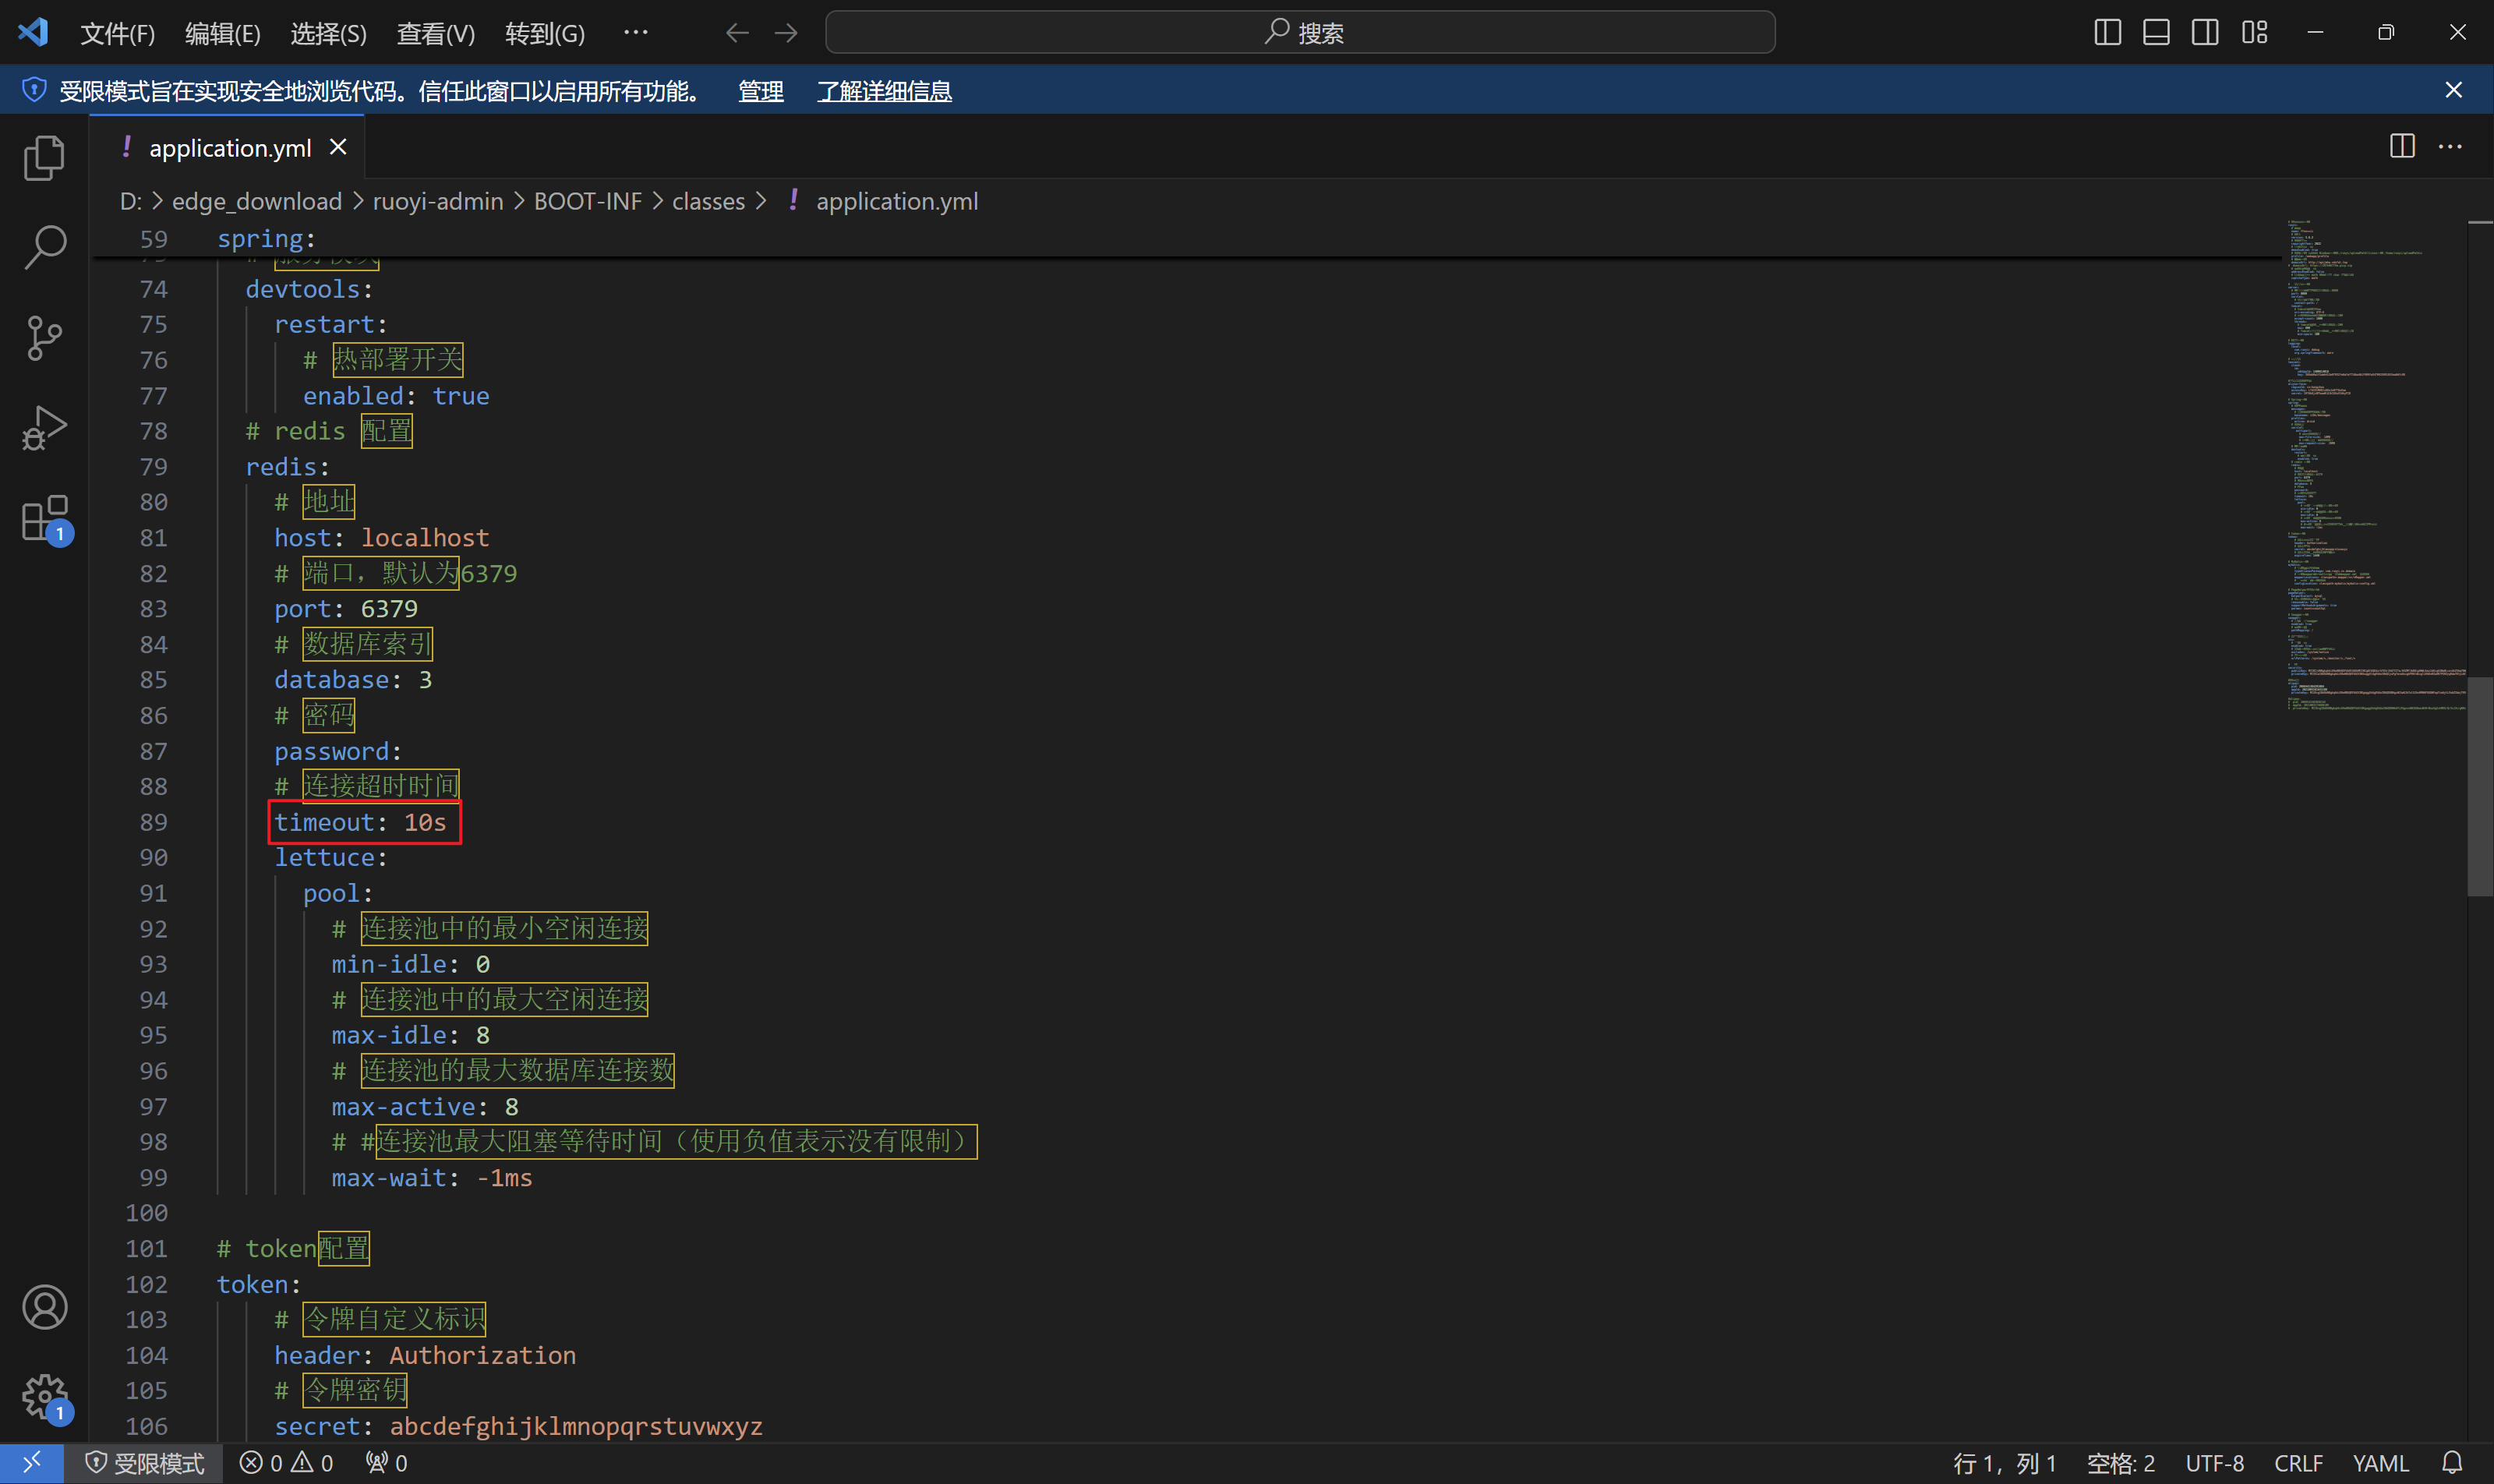The width and height of the screenshot is (2494, 1484).
Task: Go back with the left arrow
Action: pyautogui.click(x=737, y=33)
